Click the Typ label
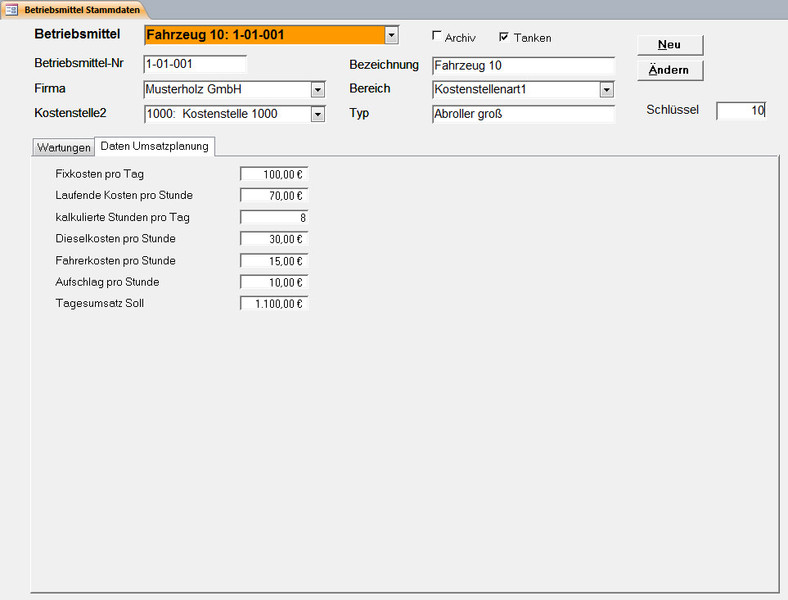The height and width of the screenshot is (600, 788). (359, 113)
